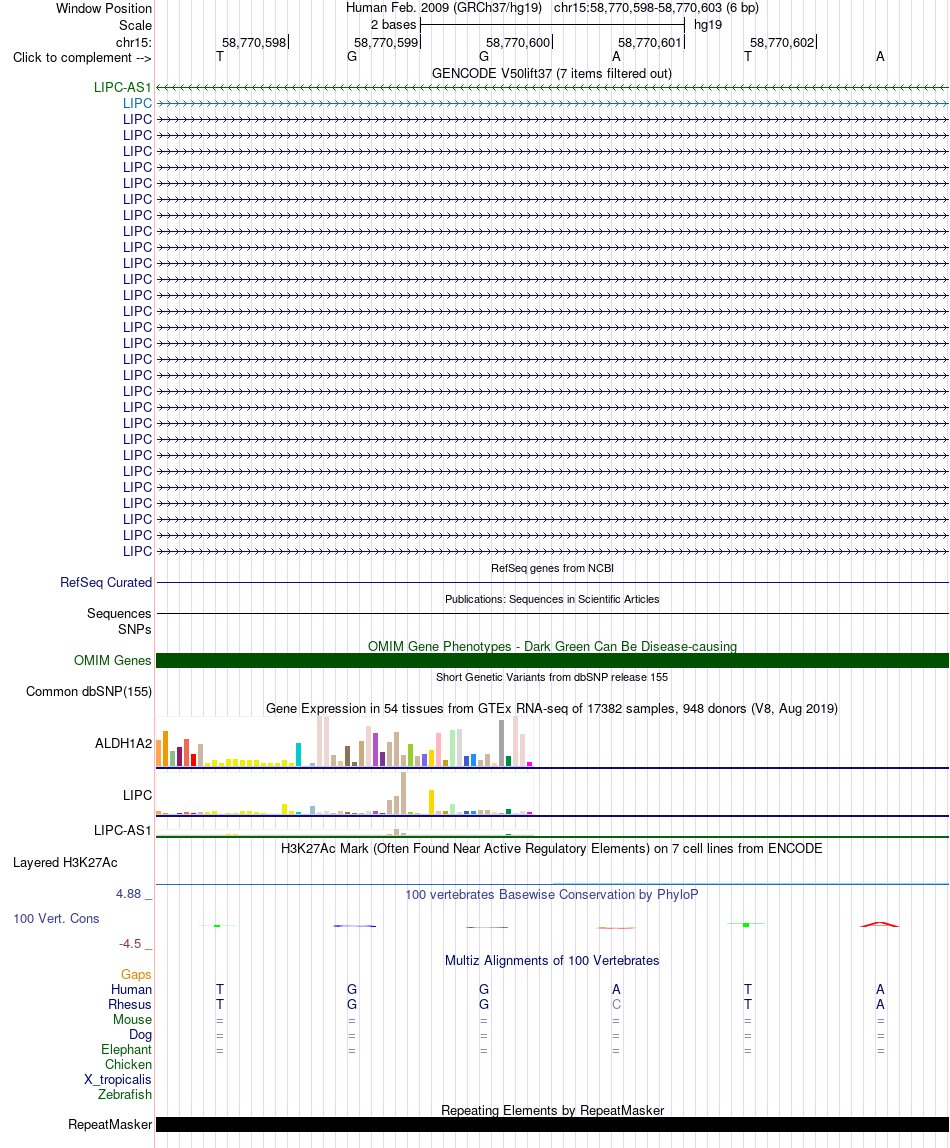Open 'Short Genetic Variants from dbSNP release 155'
This screenshot has width=950, height=1148.
(x=552, y=677)
